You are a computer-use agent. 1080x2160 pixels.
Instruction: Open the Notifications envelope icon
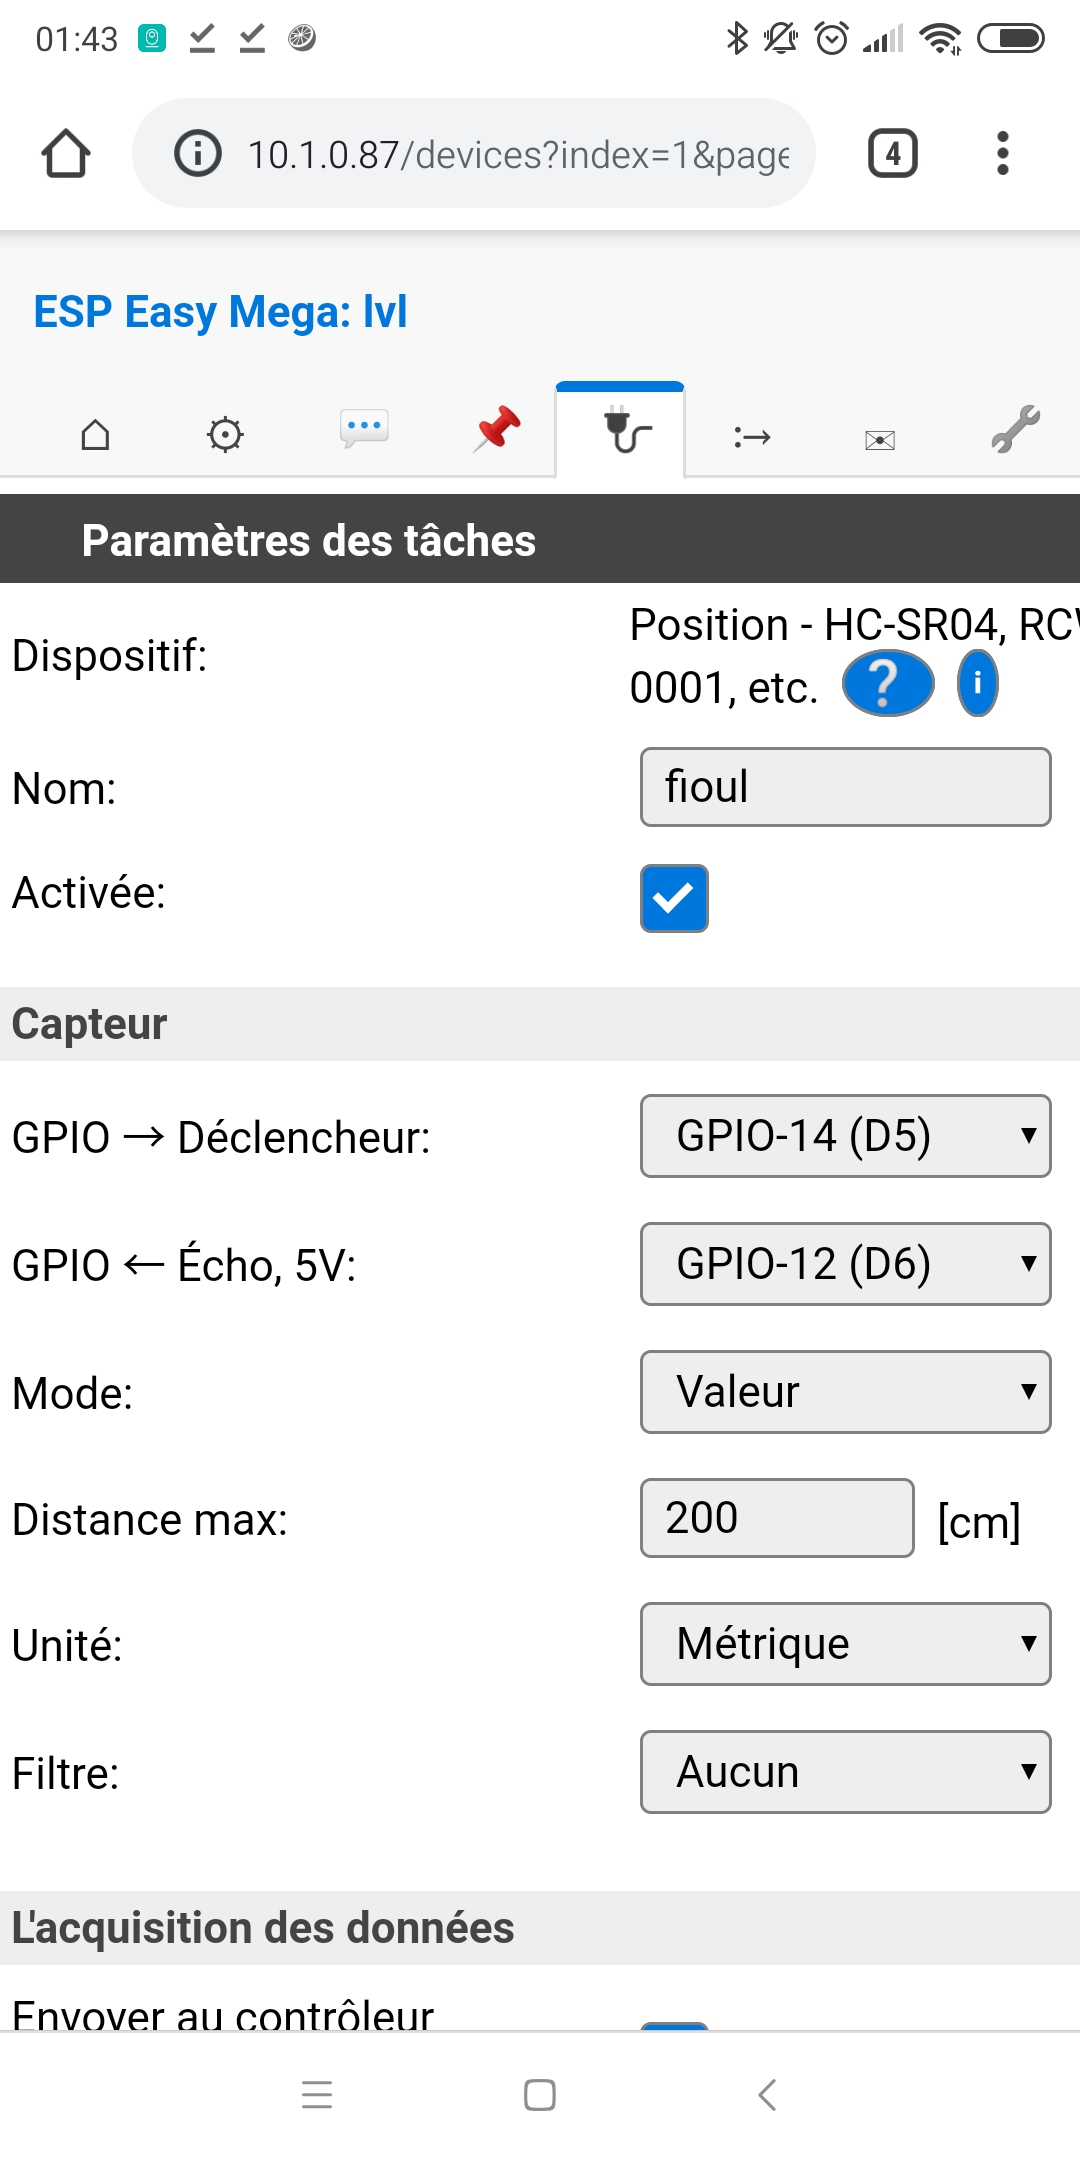click(878, 437)
